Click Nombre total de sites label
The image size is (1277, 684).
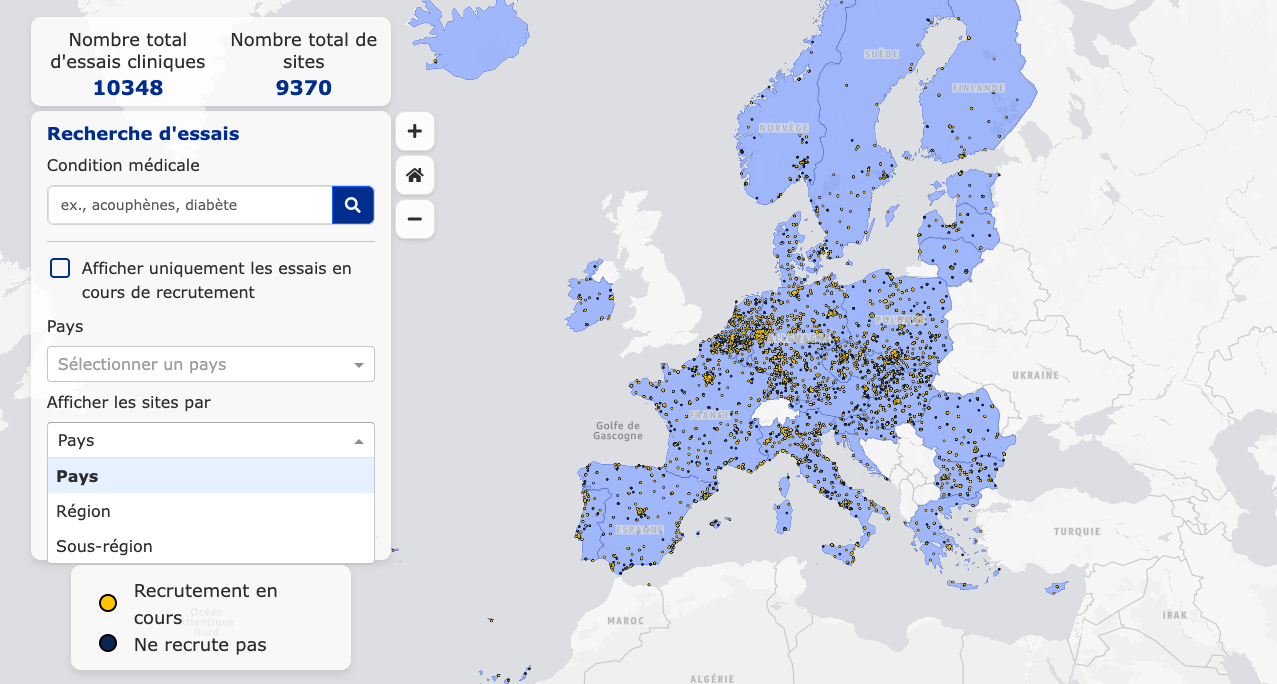[x=304, y=51]
